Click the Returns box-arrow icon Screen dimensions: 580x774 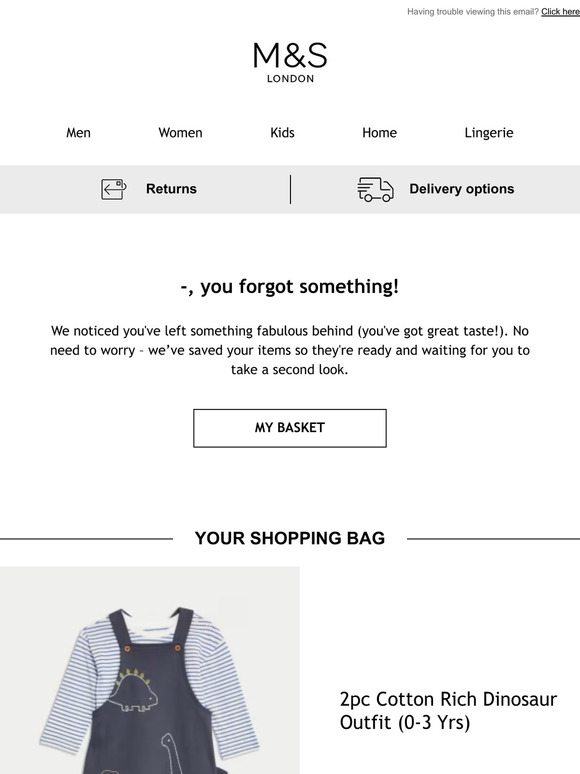114,189
